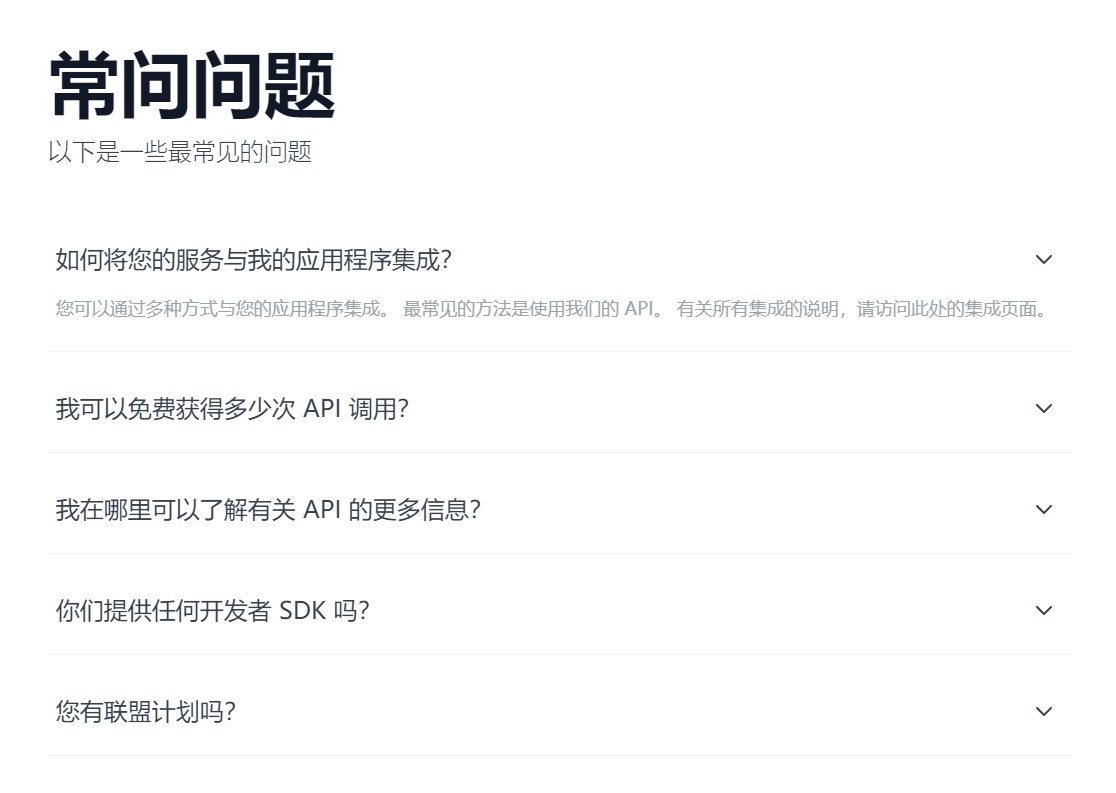Click the word SDK in the developer question
1116x793 pixels.
click(x=302, y=611)
